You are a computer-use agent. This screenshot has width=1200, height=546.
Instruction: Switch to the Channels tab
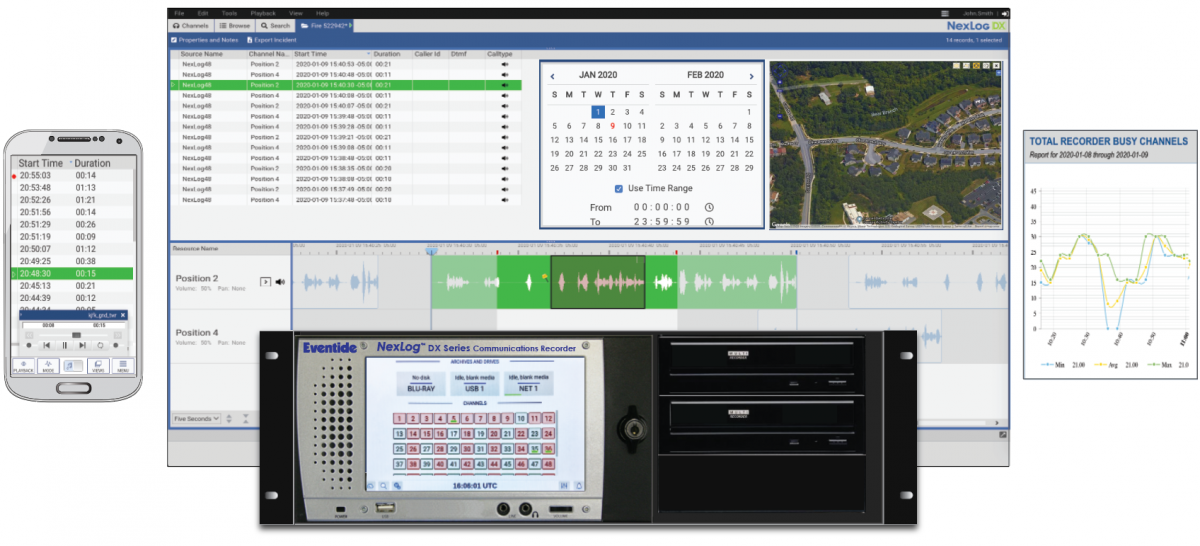pyautogui.click(x=190, y=25)
